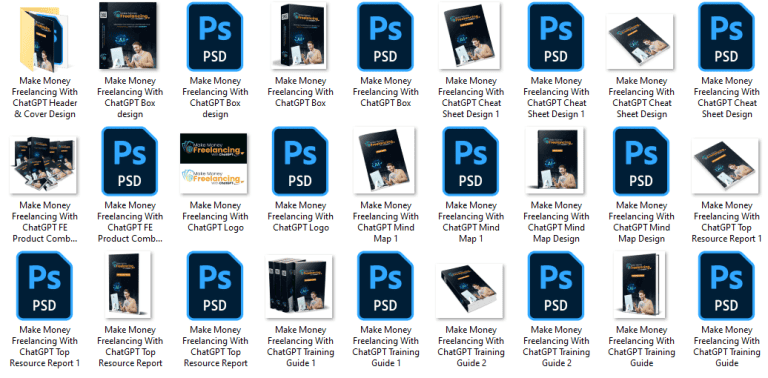
Task: Select Cheat Sheet Design 1 image thumbnail
Action: tap(469, 35)
